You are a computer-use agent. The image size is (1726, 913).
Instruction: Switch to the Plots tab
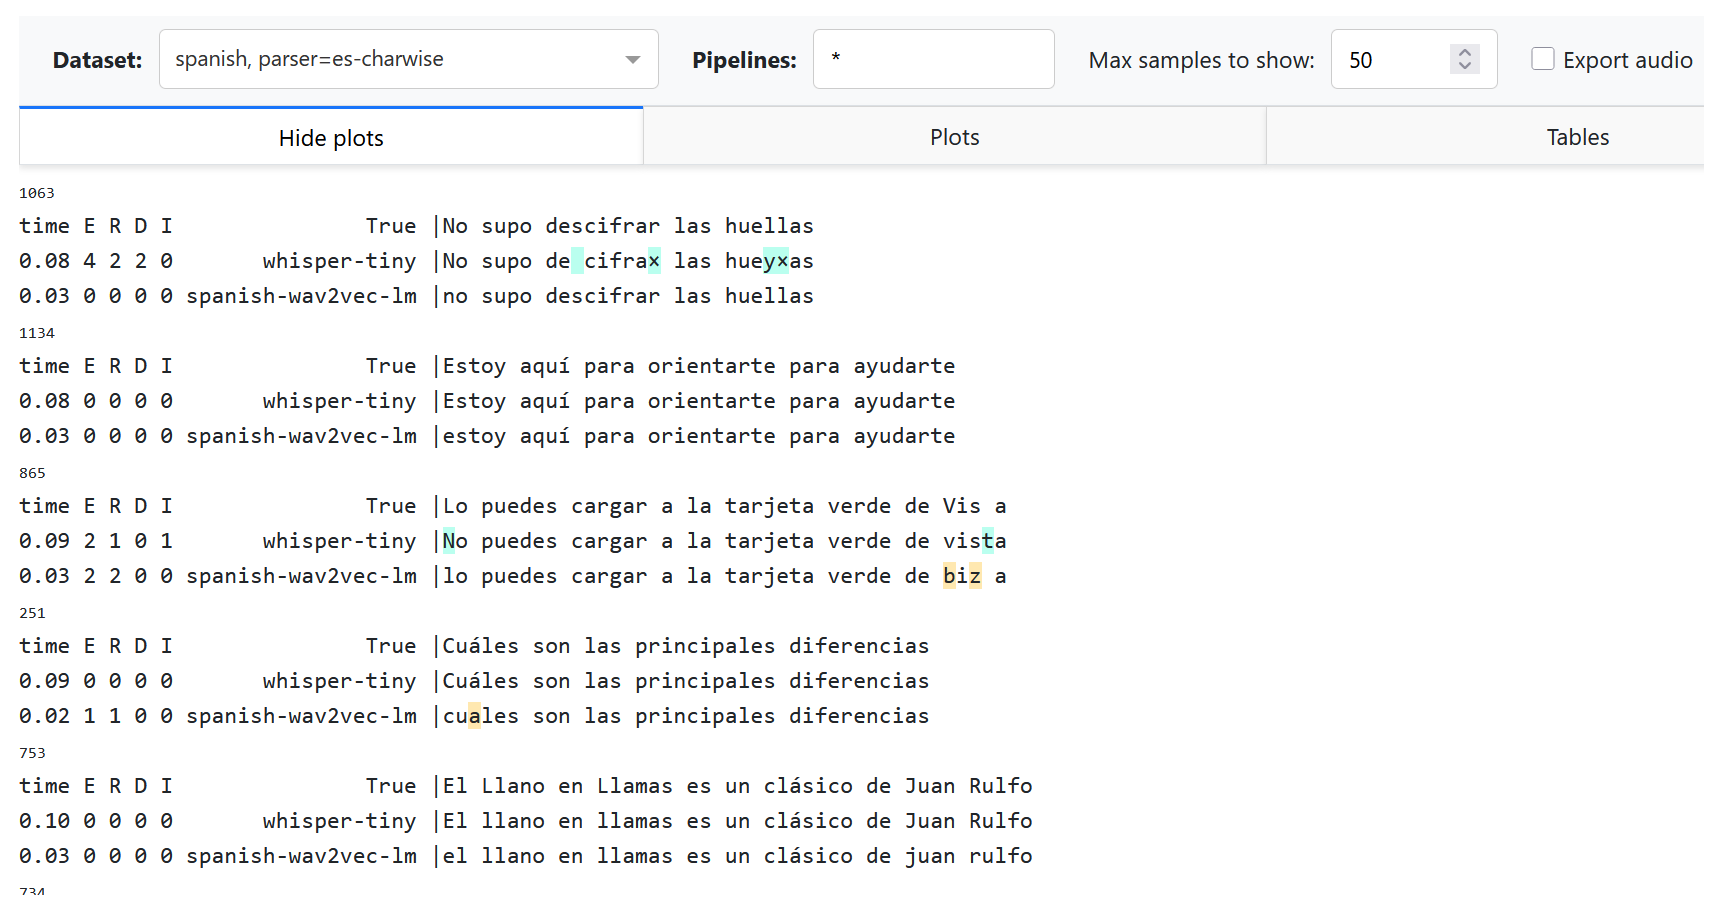click(x=953, y=136)
